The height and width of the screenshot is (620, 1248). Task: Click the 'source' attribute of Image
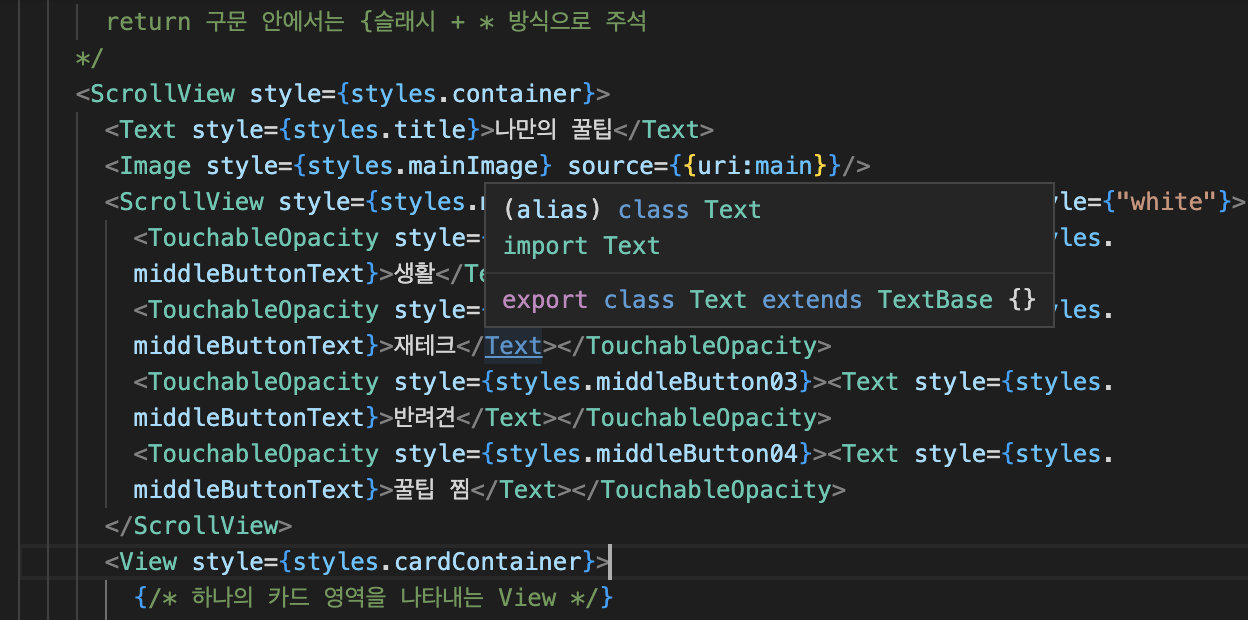[610, 165]
